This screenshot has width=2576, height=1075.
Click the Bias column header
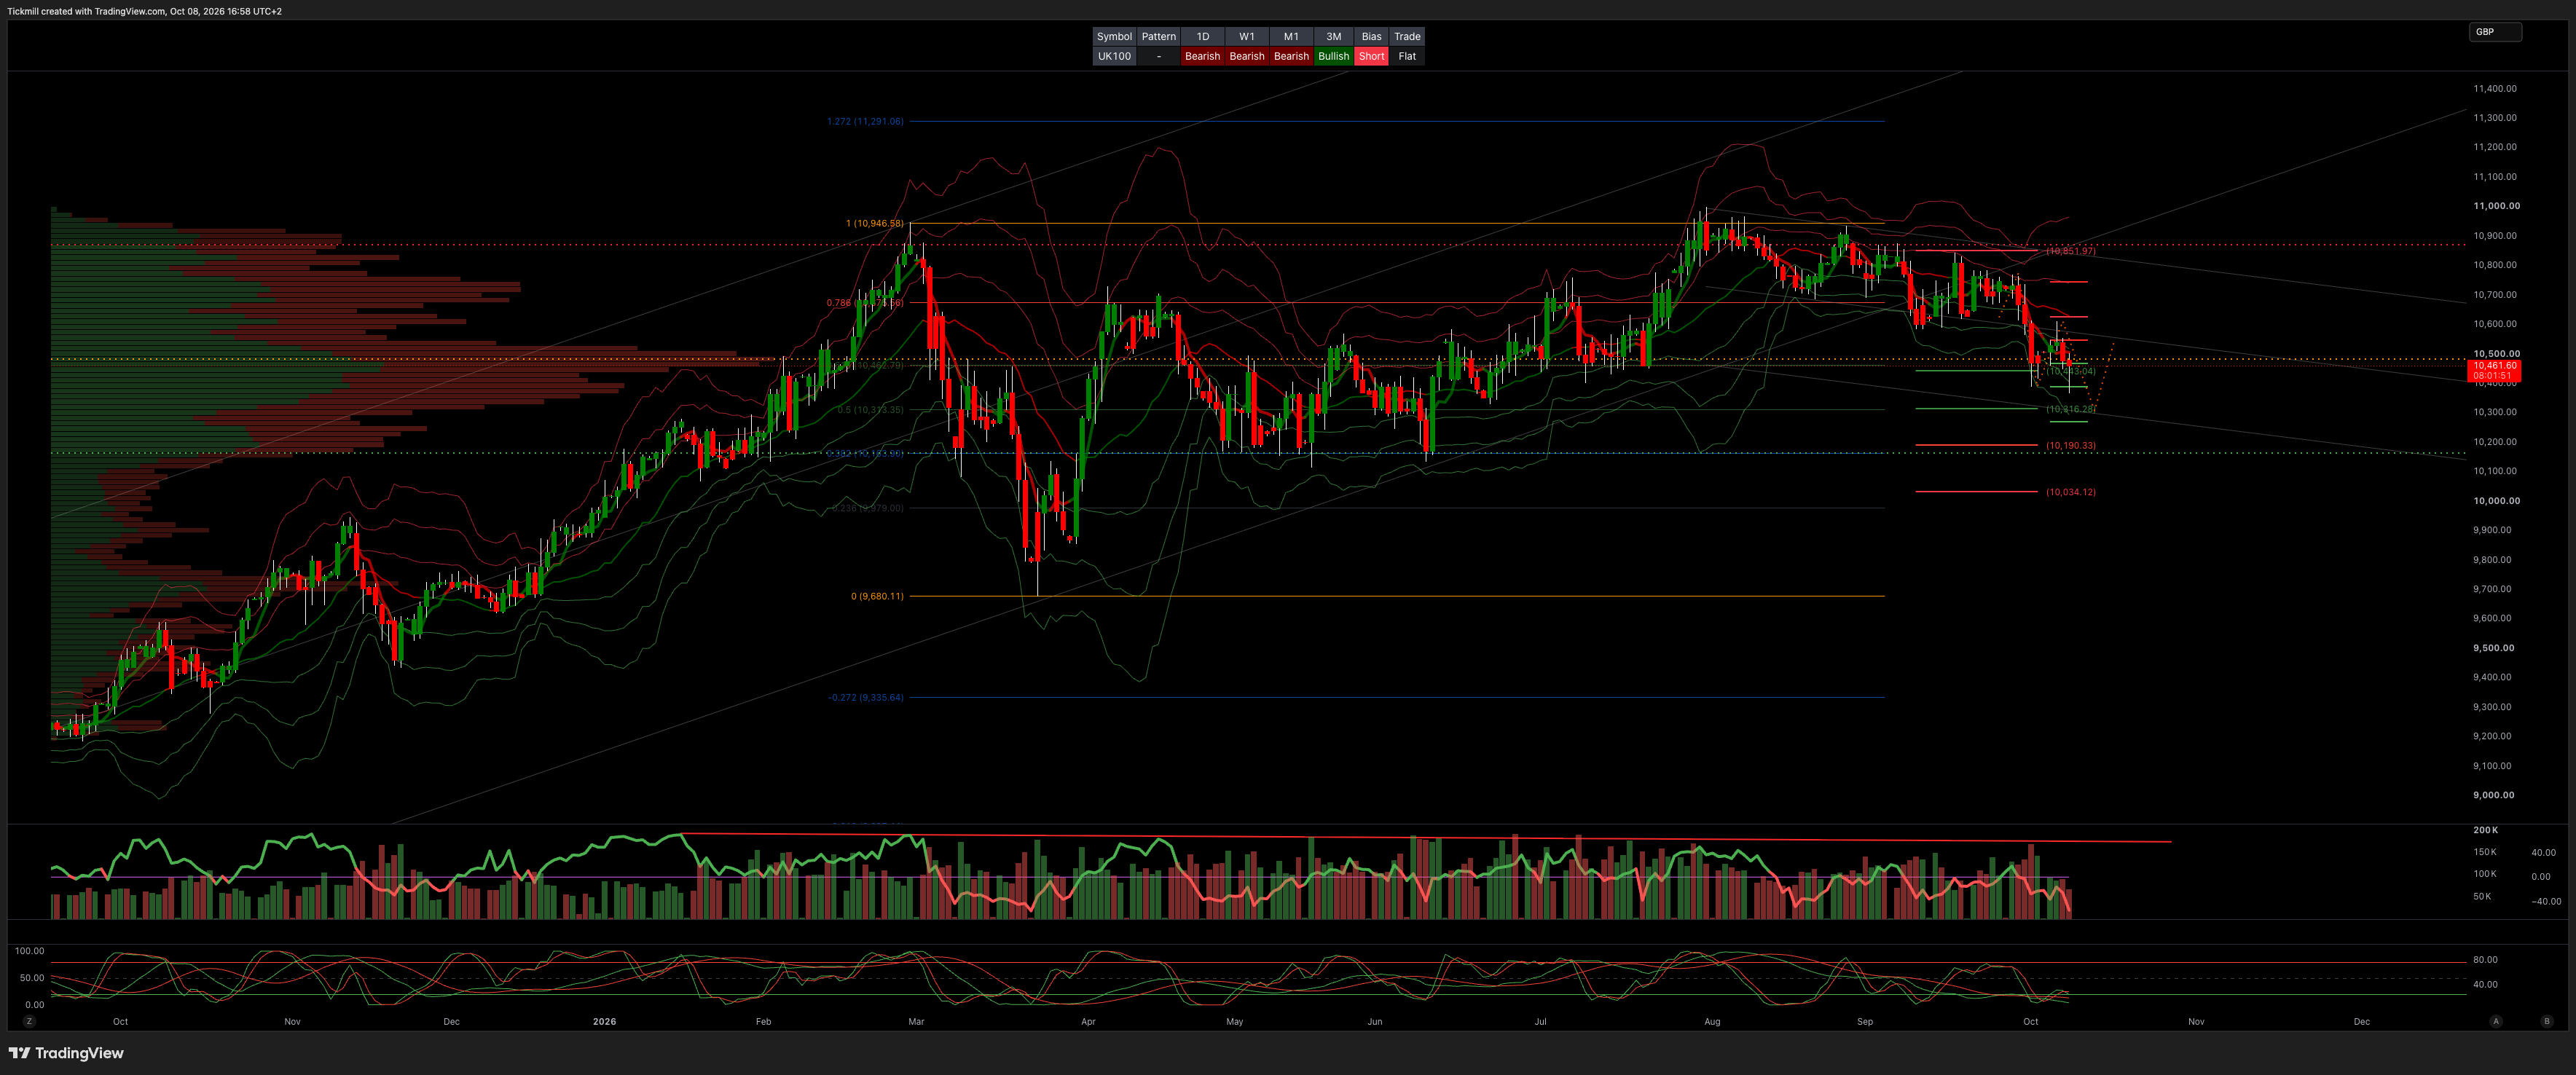[1371, 36]
